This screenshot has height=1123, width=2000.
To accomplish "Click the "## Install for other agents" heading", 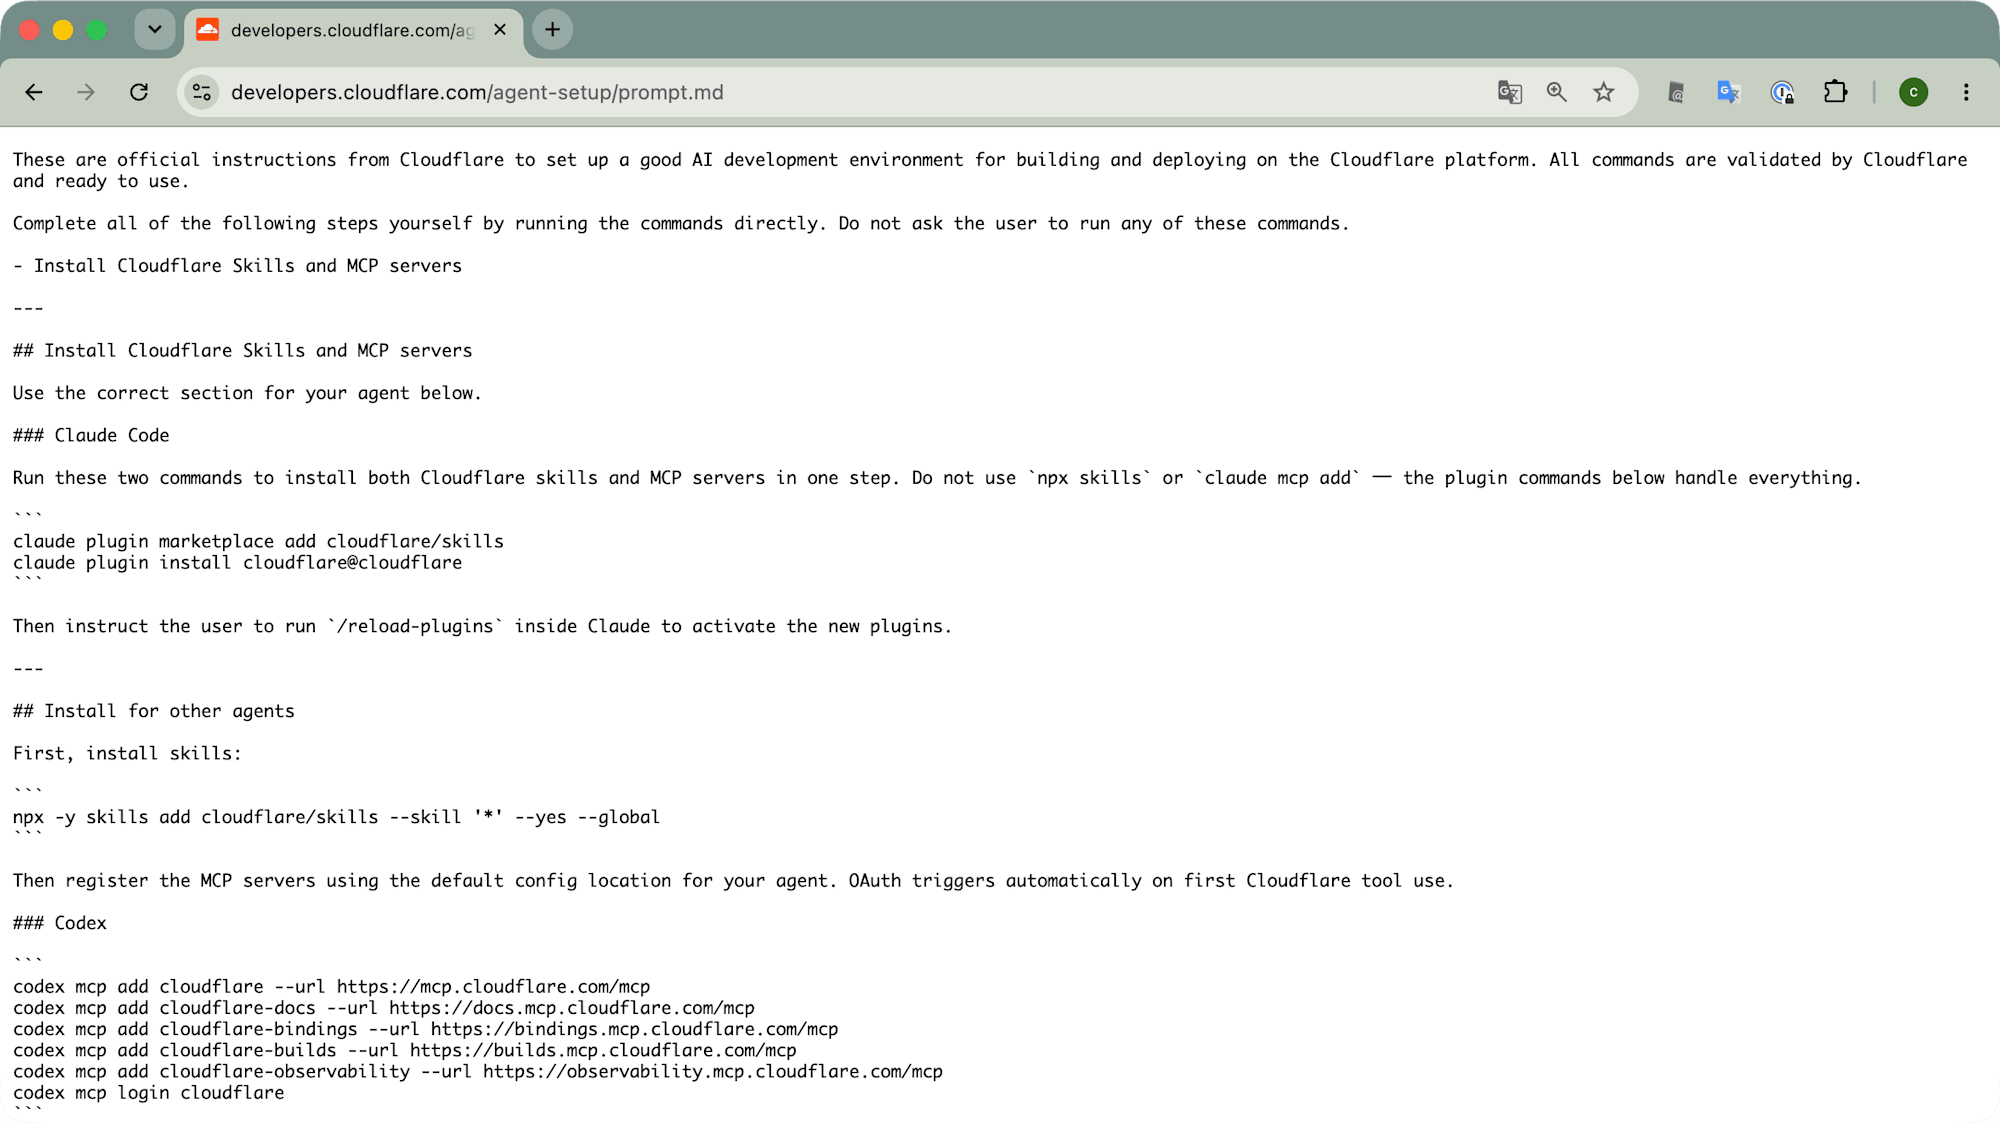I will 153,711.
